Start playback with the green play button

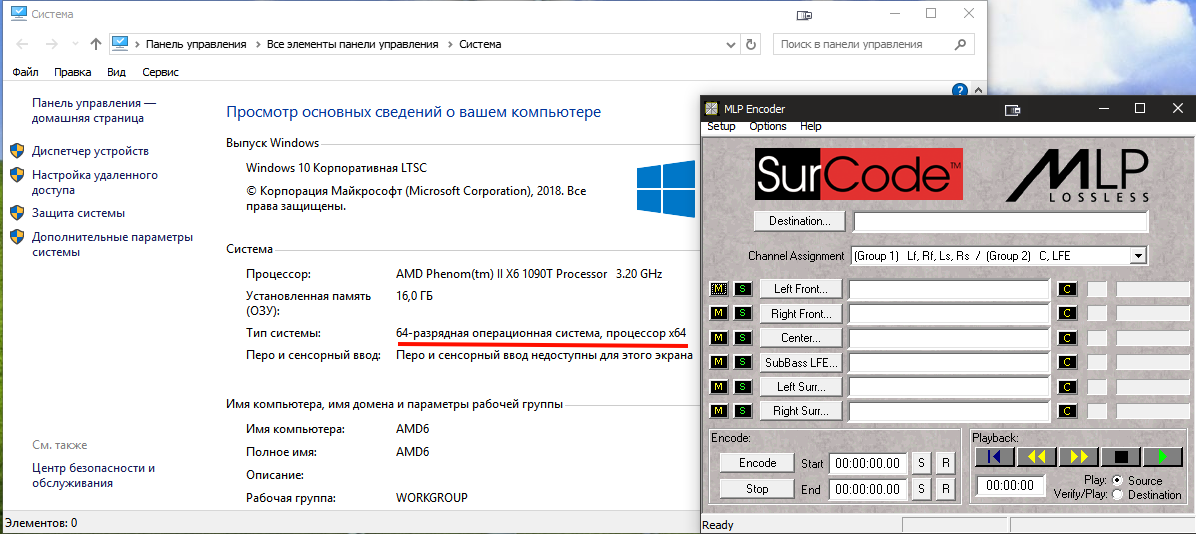[1162, 457]
